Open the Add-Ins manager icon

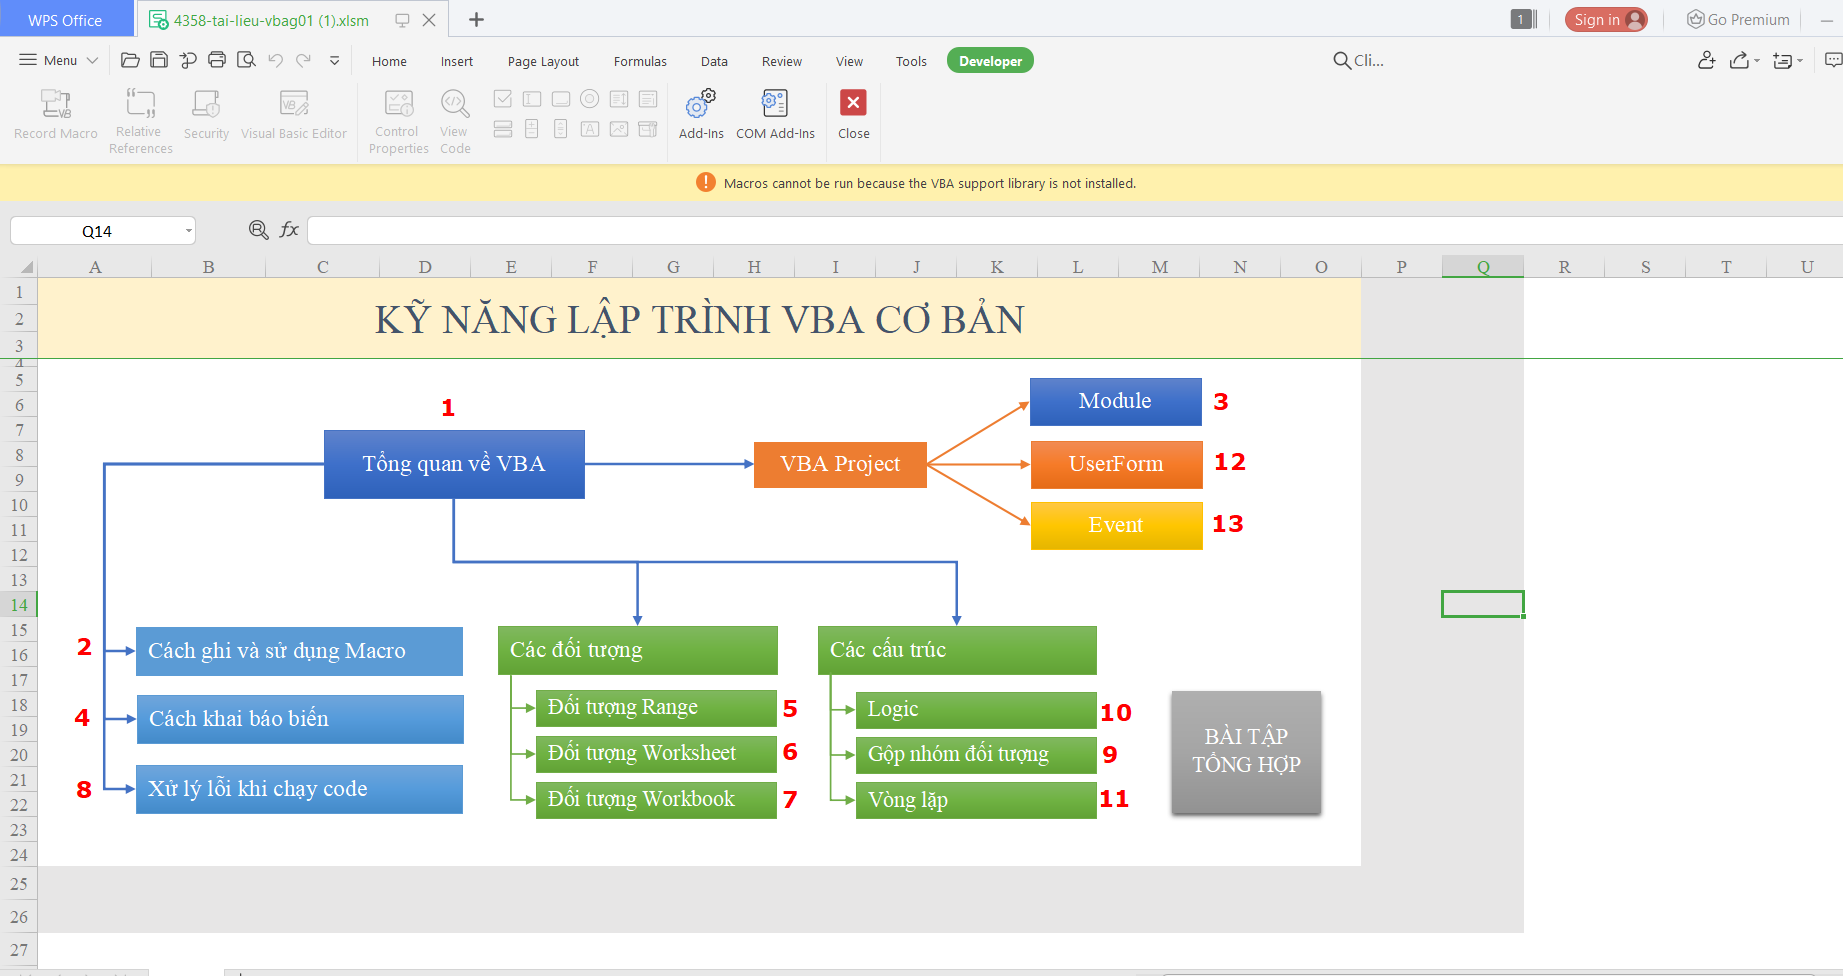click(x=701, y=114)
